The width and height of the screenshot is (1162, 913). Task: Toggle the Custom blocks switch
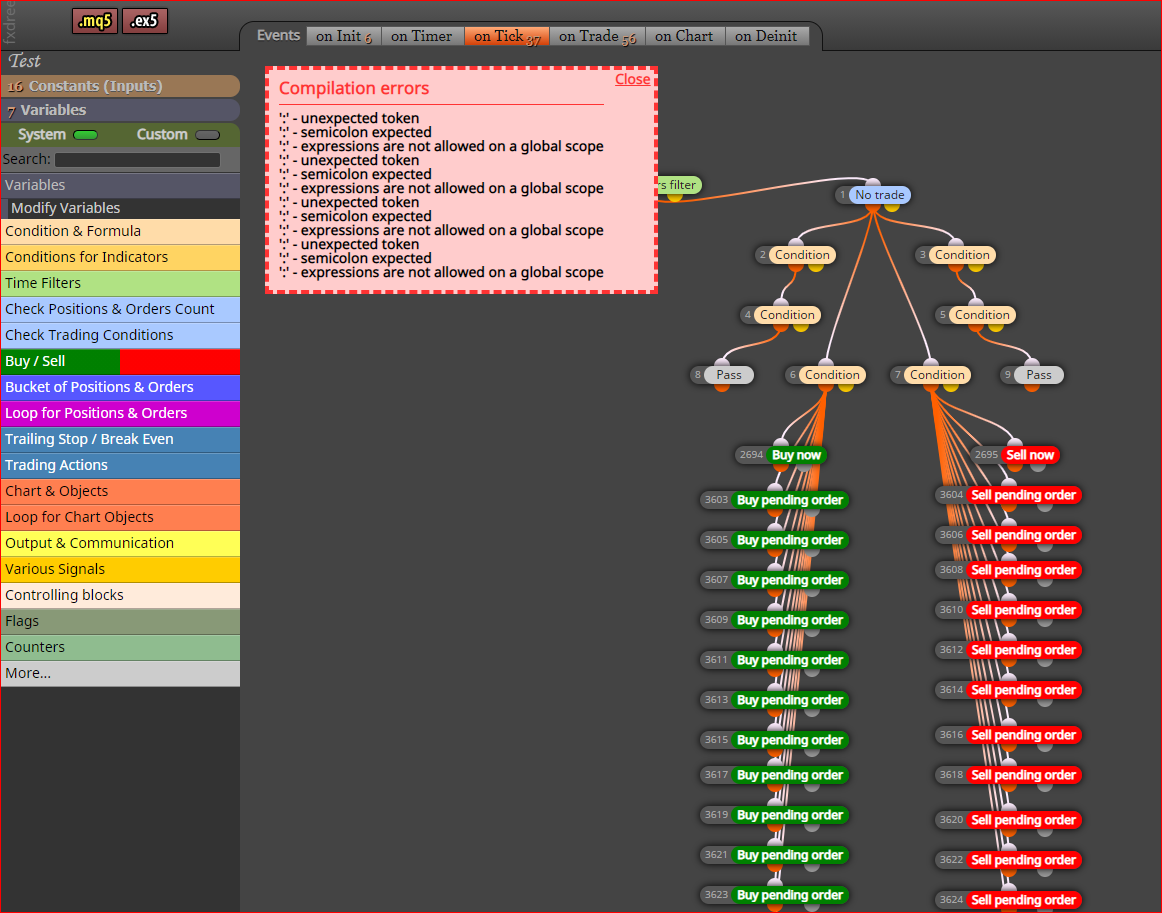(x=208, y=135)
